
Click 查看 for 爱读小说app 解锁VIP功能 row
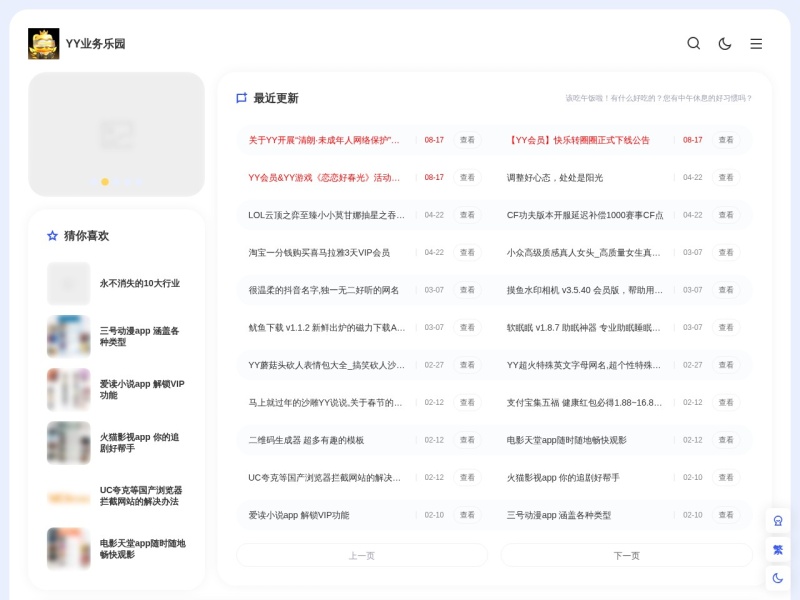[467, 515]
